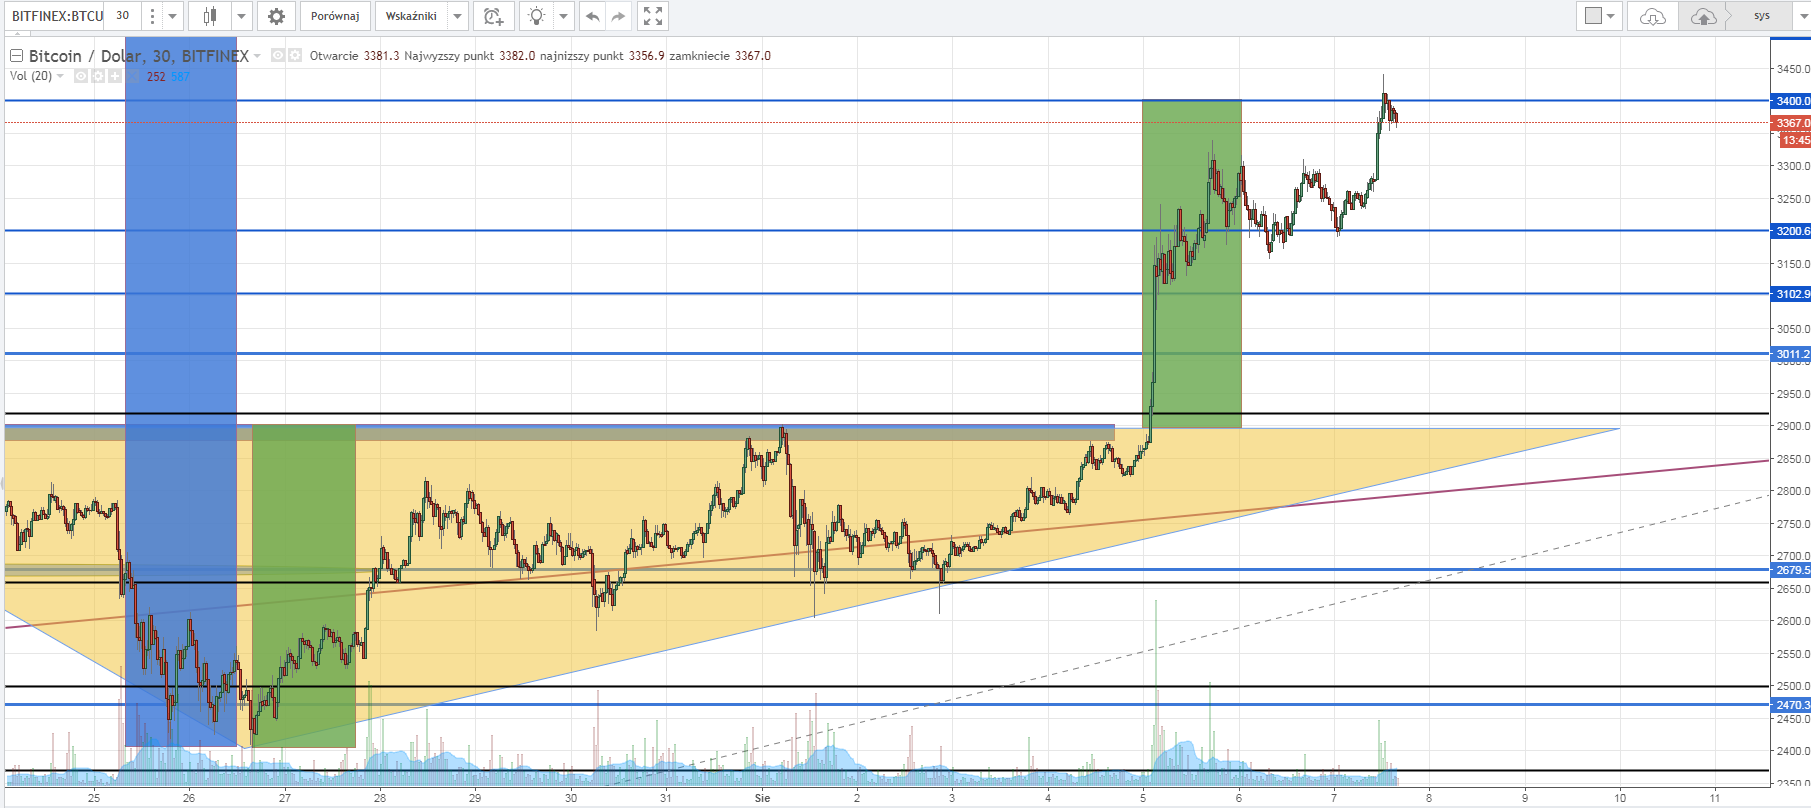The width and height of the screenshot is (1811, 808).
Task: Toggle visibility eye for Bitcoin / Dolar series
Action: pos(278,56)
